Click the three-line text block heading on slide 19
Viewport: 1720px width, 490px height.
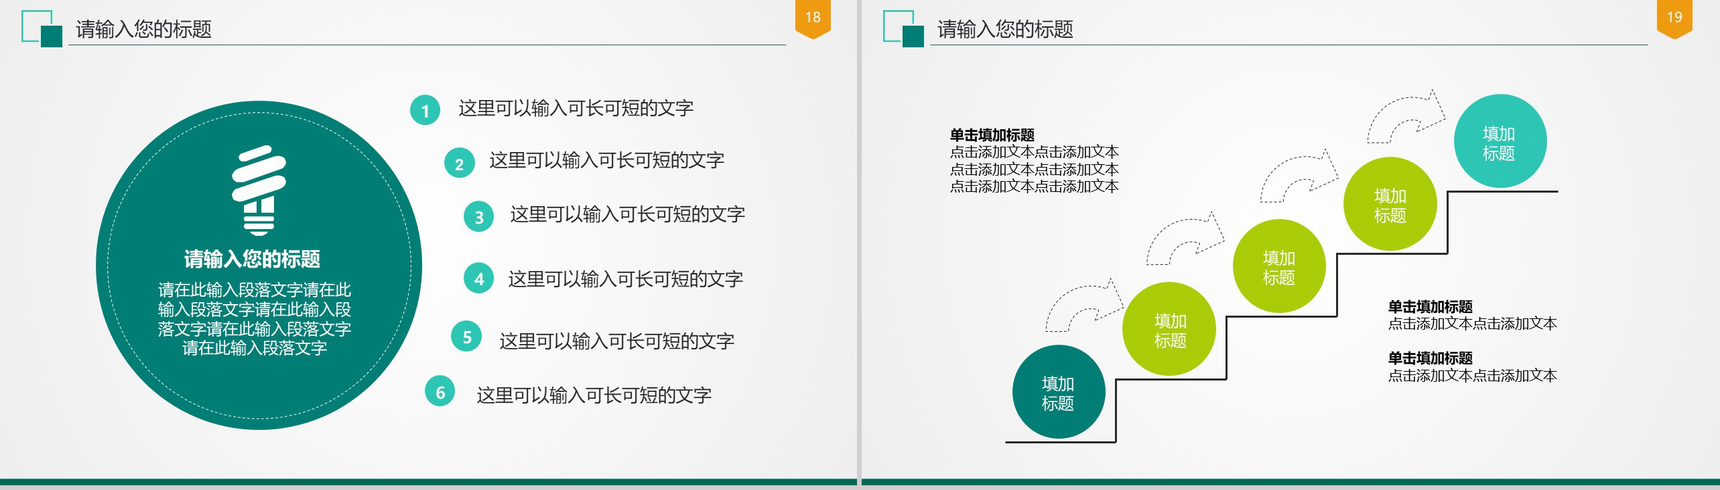[x=992, y=135]
